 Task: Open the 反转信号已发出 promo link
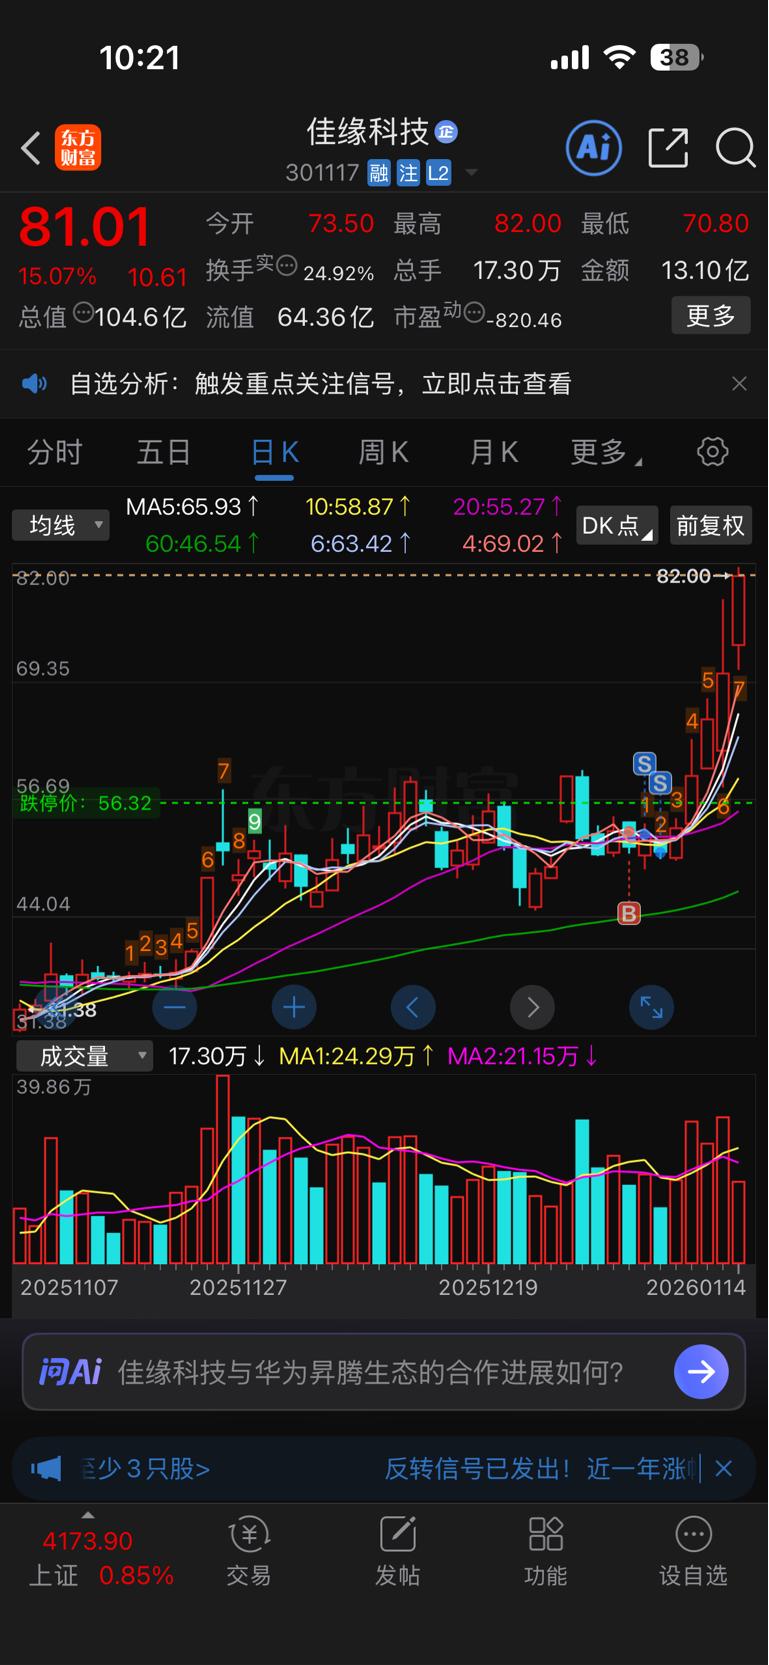point(540,1469)
